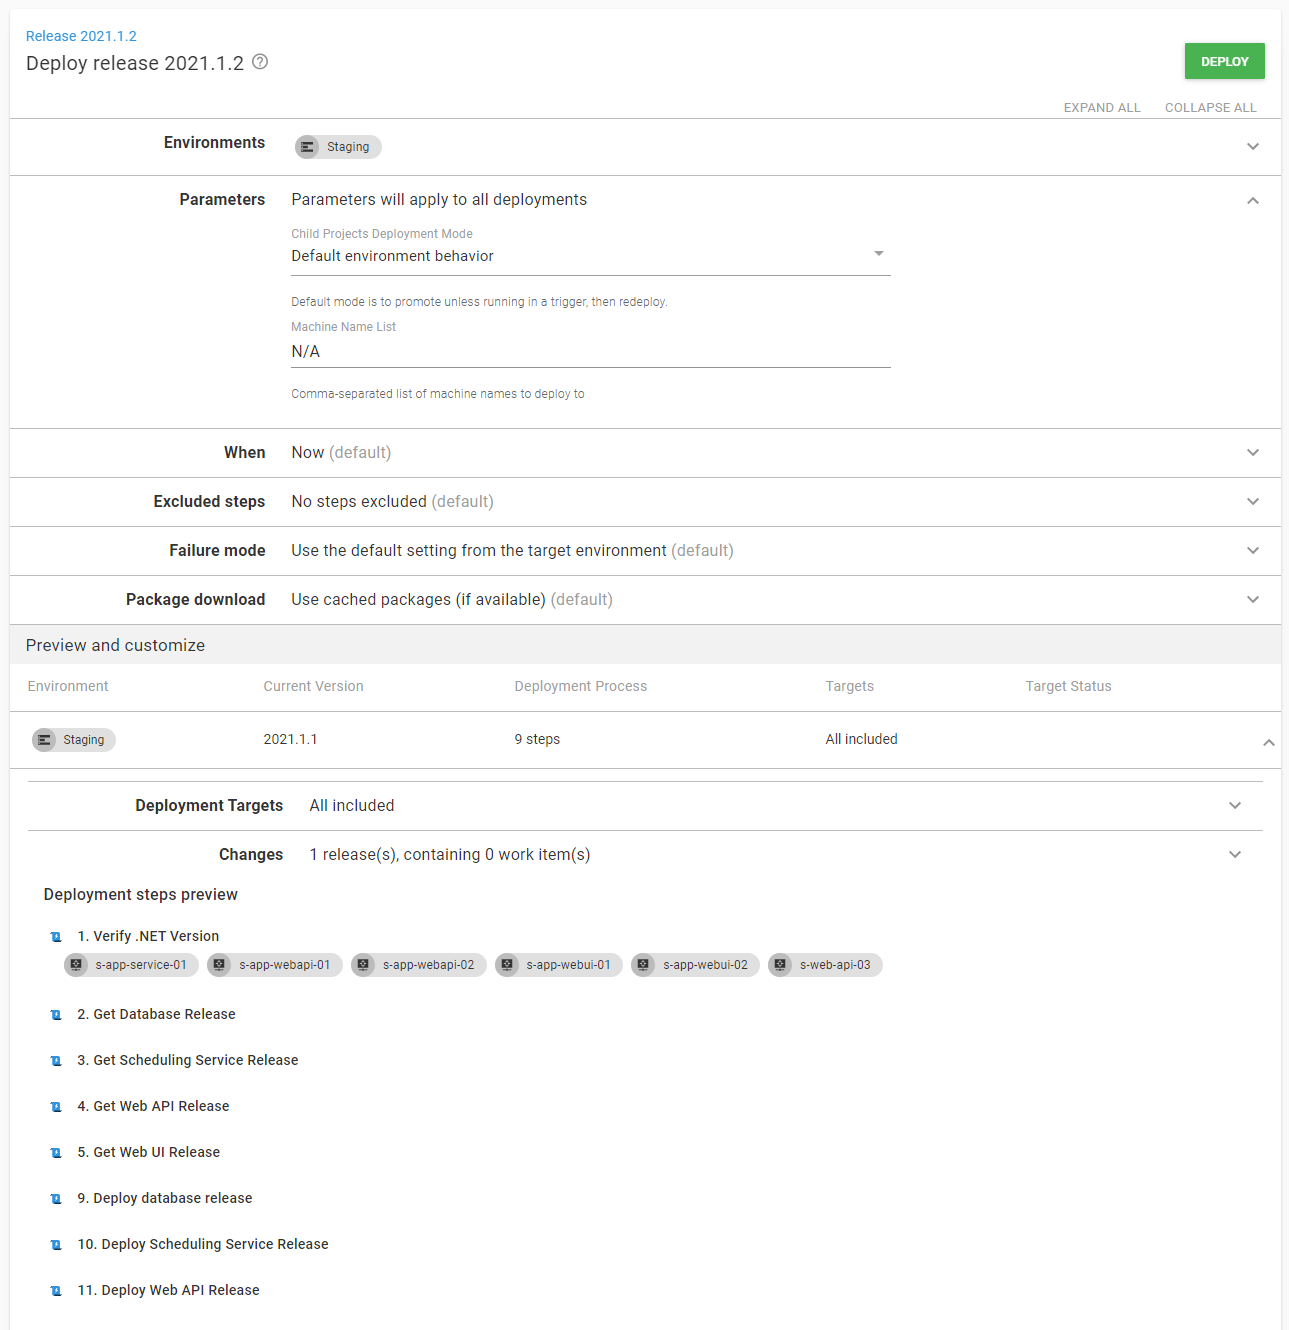Click the script icon beside Deploy Web API Release
1289x1330 pixels.
click(x=55, y=1290)
